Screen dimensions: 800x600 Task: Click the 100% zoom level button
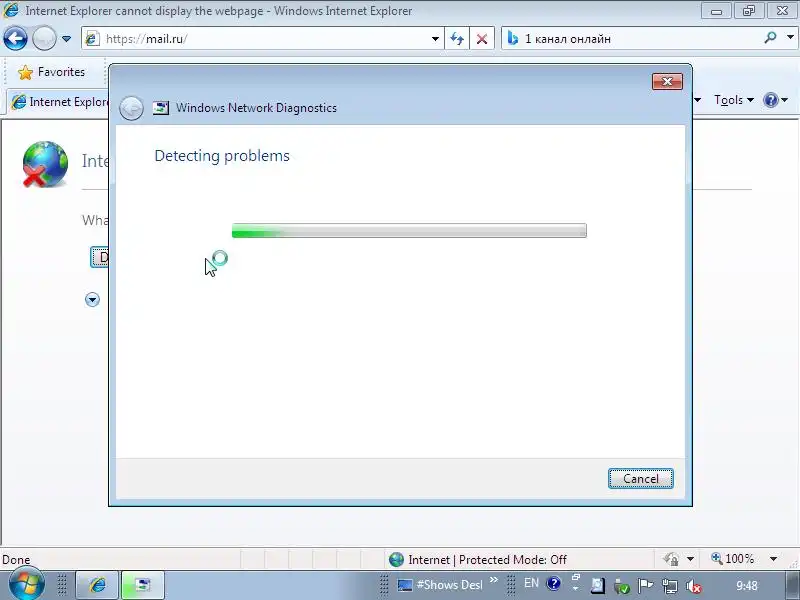733,559
